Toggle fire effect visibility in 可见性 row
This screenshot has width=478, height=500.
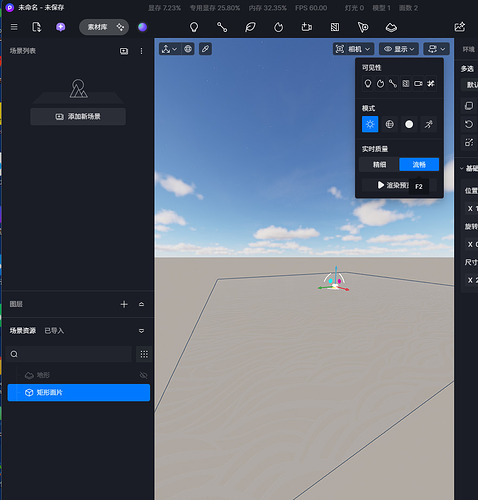point(380,83)
